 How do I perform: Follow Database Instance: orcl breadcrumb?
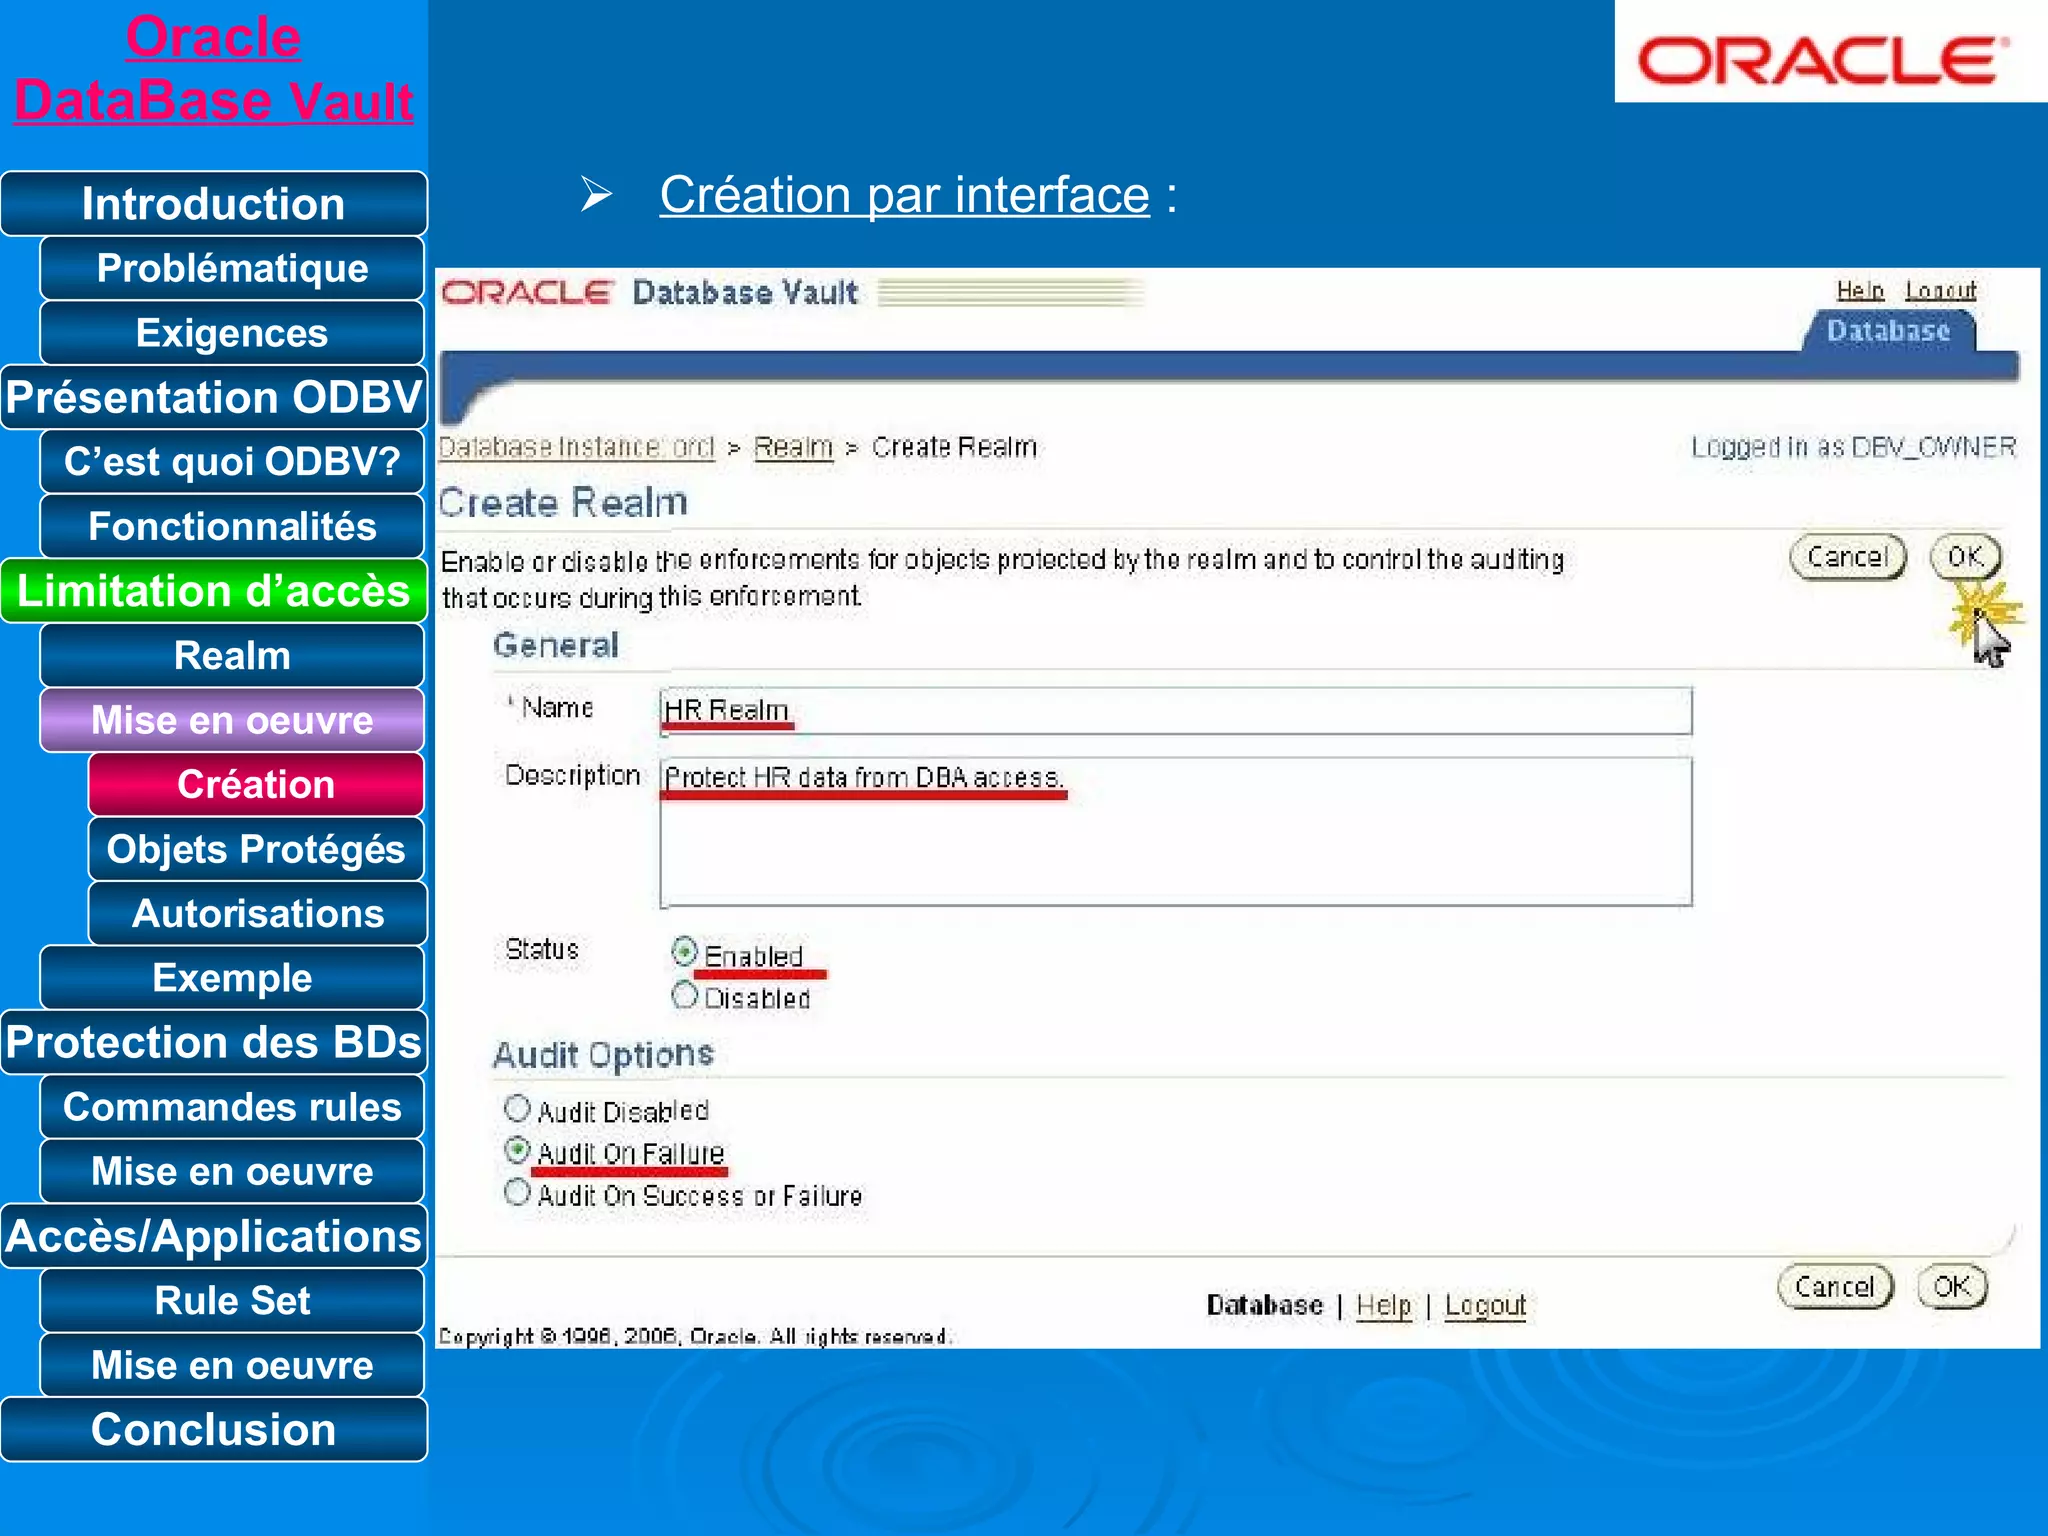tap(577, 446)
